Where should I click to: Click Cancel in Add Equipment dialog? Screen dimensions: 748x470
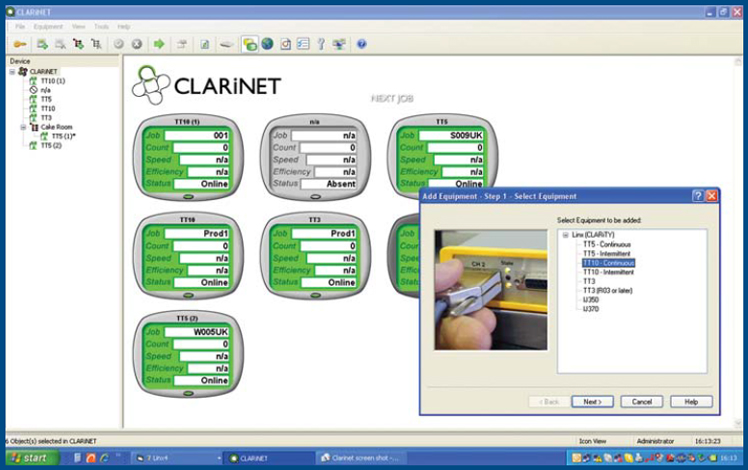(x=642, y=402)
